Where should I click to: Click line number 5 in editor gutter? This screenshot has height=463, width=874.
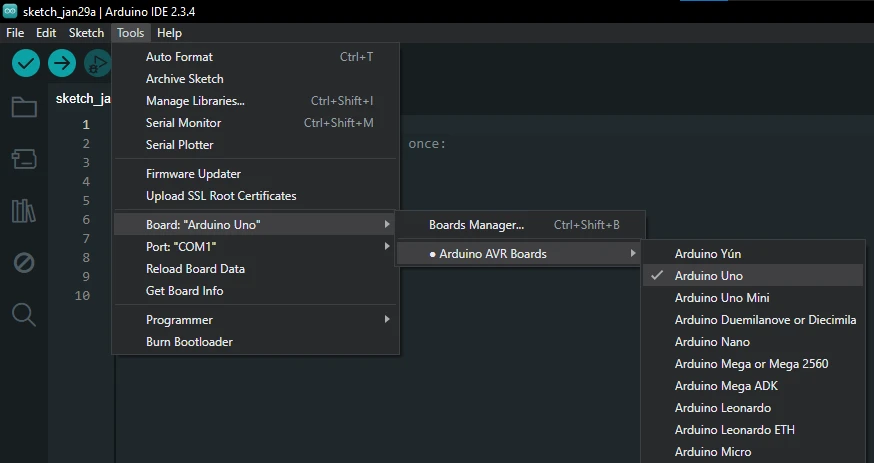click(x=86, y=201)
